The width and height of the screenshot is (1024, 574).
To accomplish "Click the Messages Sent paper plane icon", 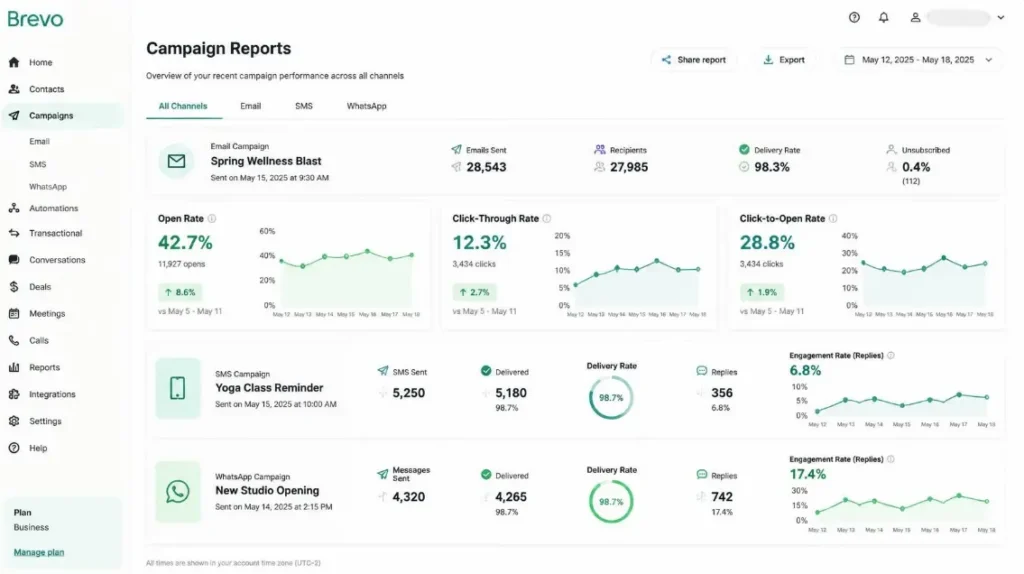I will 383,474.
